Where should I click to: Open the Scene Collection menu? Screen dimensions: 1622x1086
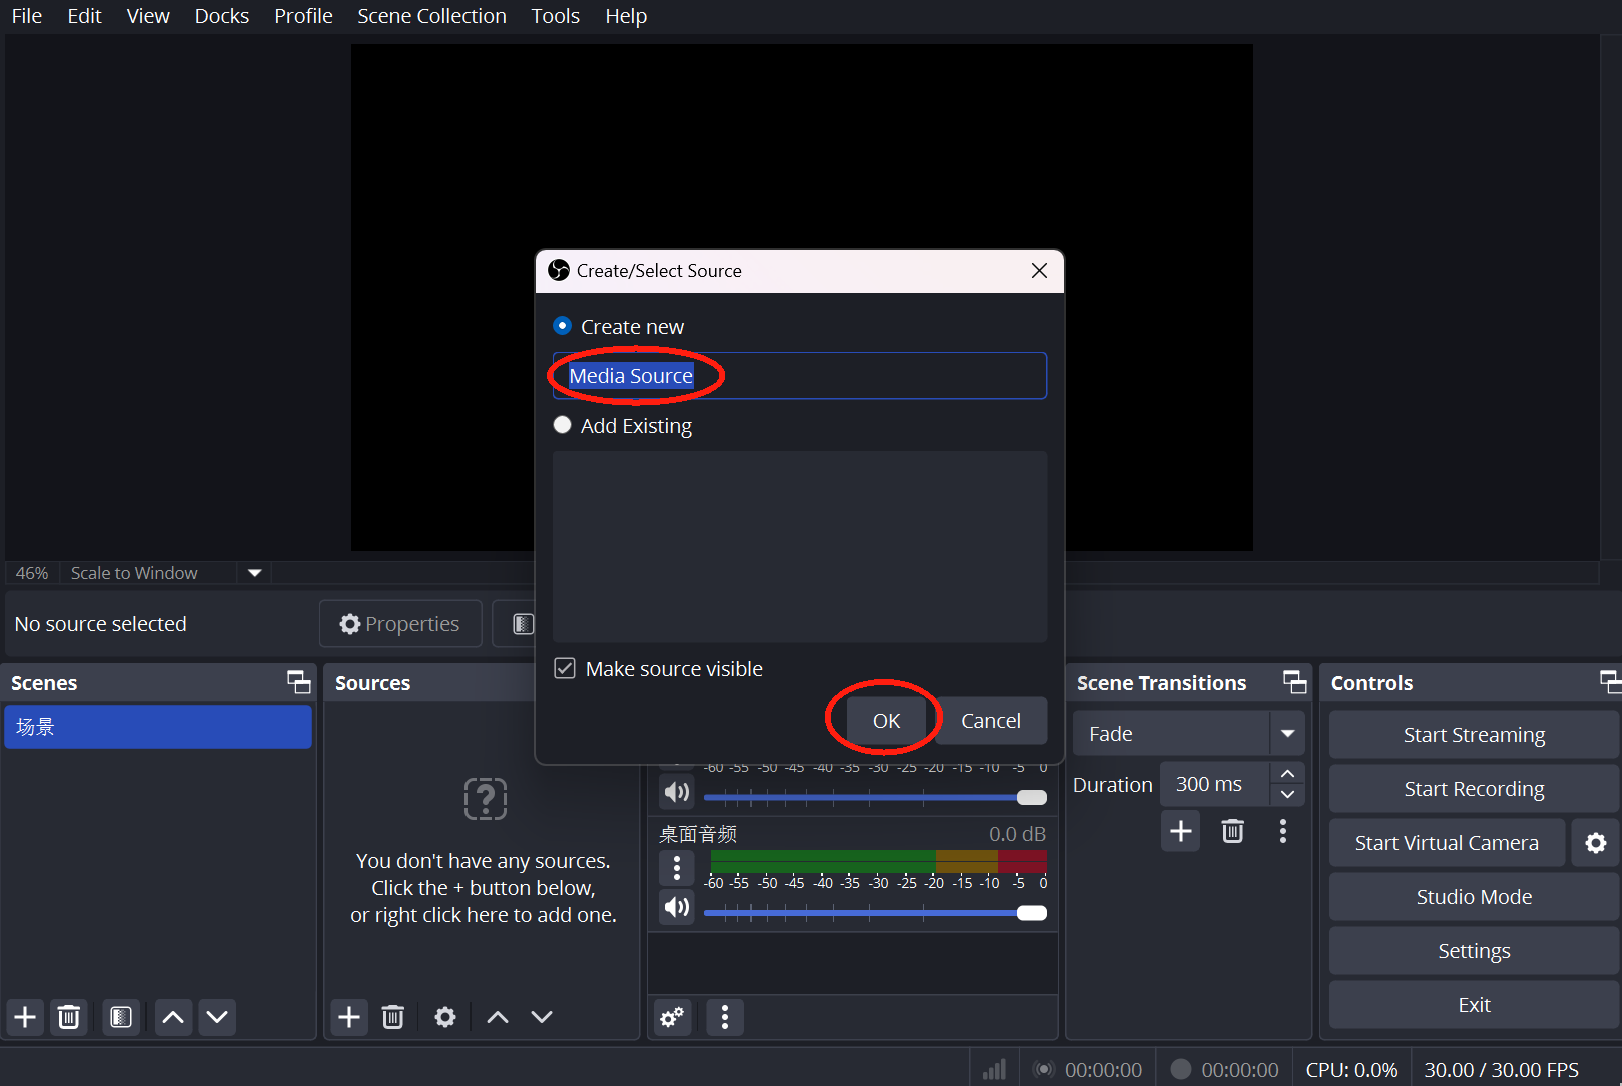point(431,15)
